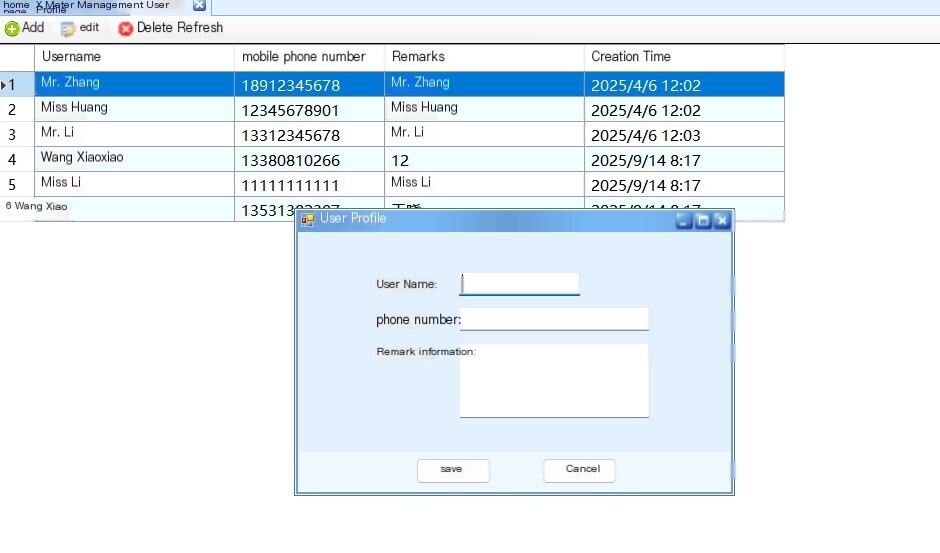Image resolution: width=940 pixels, height=553 pixels.
Task: Click Mr. Zhang's creation time cell
Action: coord(684,84)
